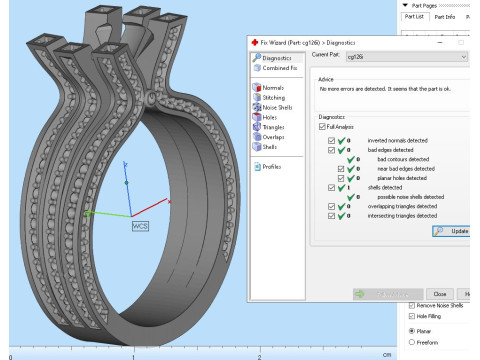Open the Stitching repair icon
The image size is (480, 360).
coord(257,97)
